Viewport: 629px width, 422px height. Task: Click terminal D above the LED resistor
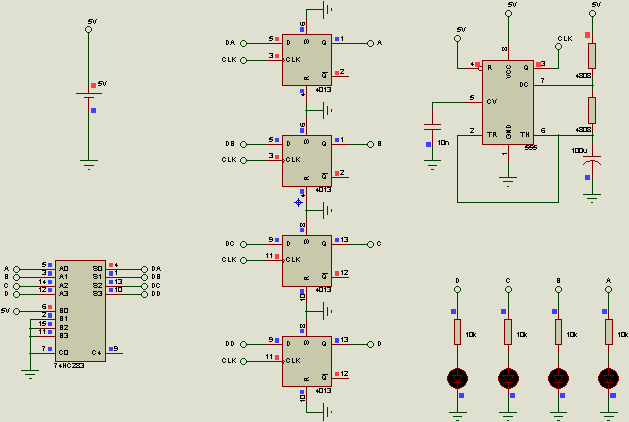pyautogui.click(x=457, y=290)
